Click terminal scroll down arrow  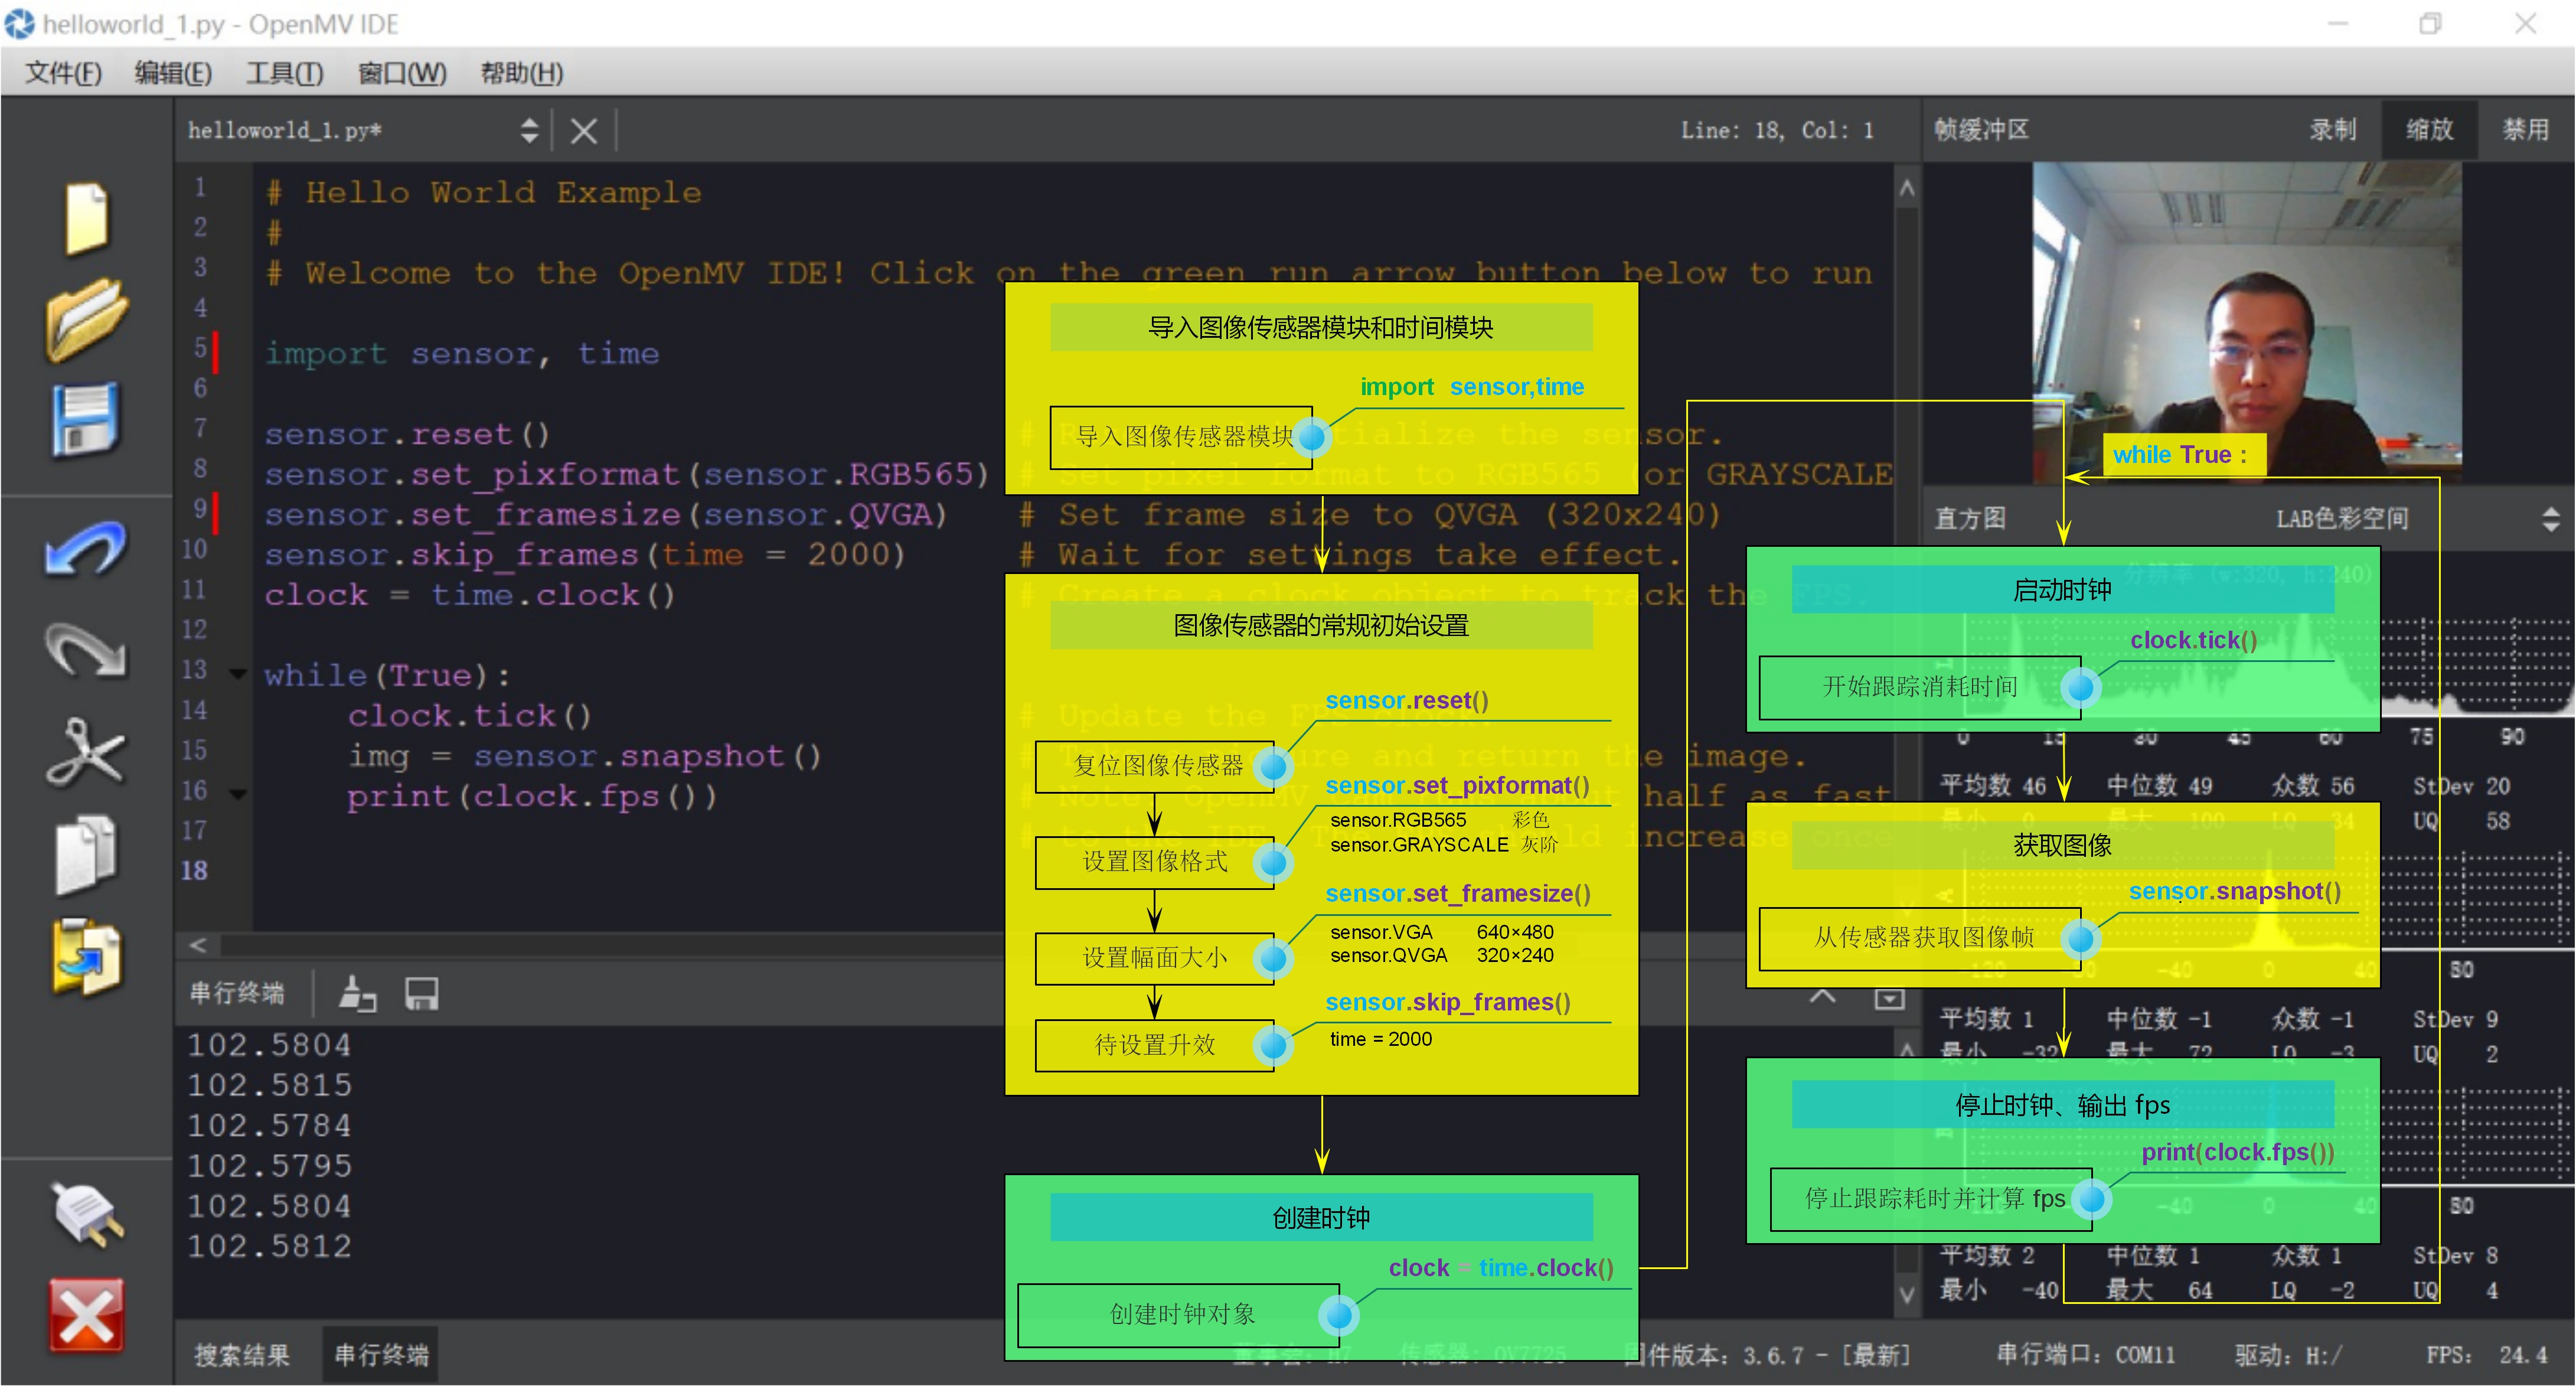[x=1907, y=1295]
